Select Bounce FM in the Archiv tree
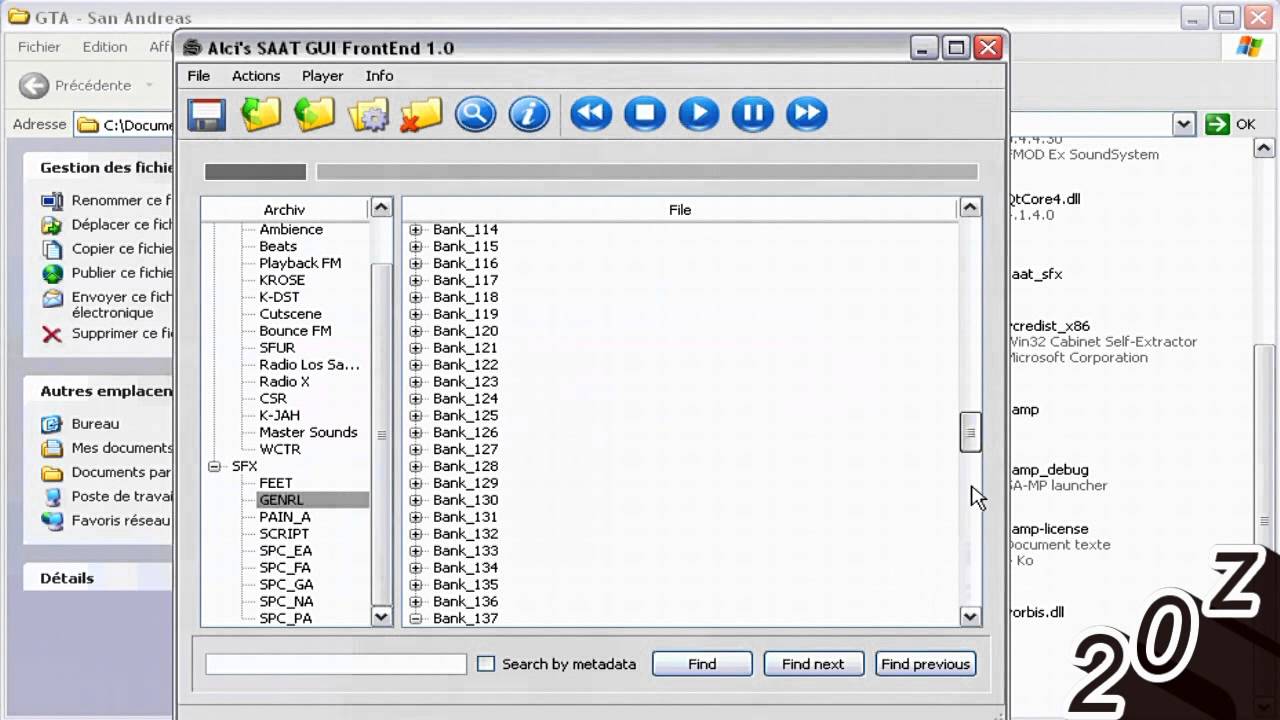The image size is (1280, 720). pos(295,331)
